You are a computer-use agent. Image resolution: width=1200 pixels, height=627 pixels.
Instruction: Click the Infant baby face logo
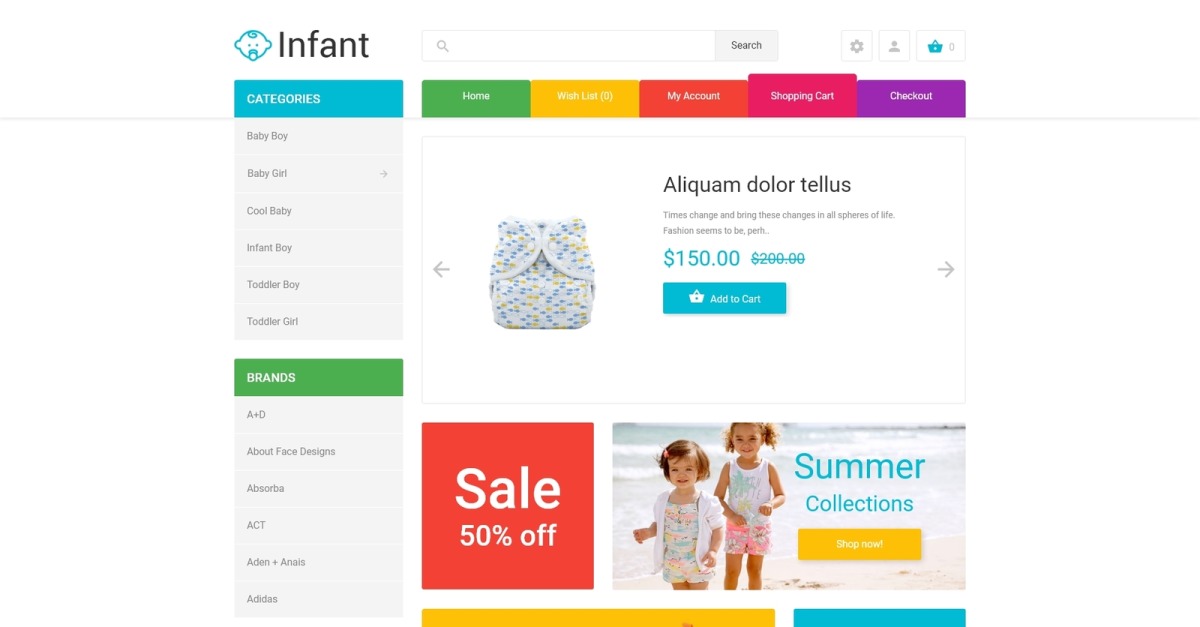coord(253,45)
